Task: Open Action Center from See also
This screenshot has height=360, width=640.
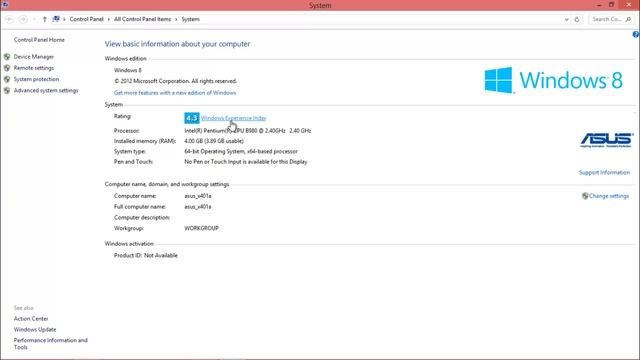Action: pos(31,318)
